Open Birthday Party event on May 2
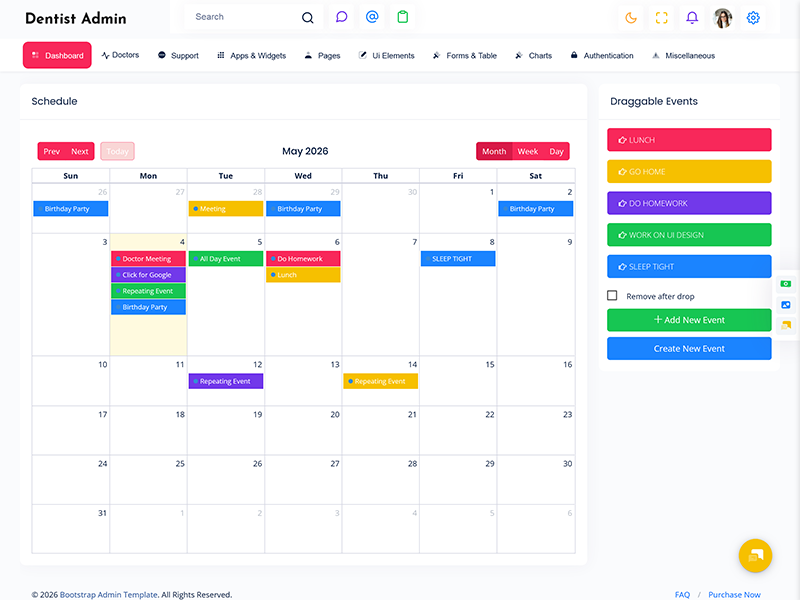The width and height of the screenshot is (800, 600). coord(536,209)
